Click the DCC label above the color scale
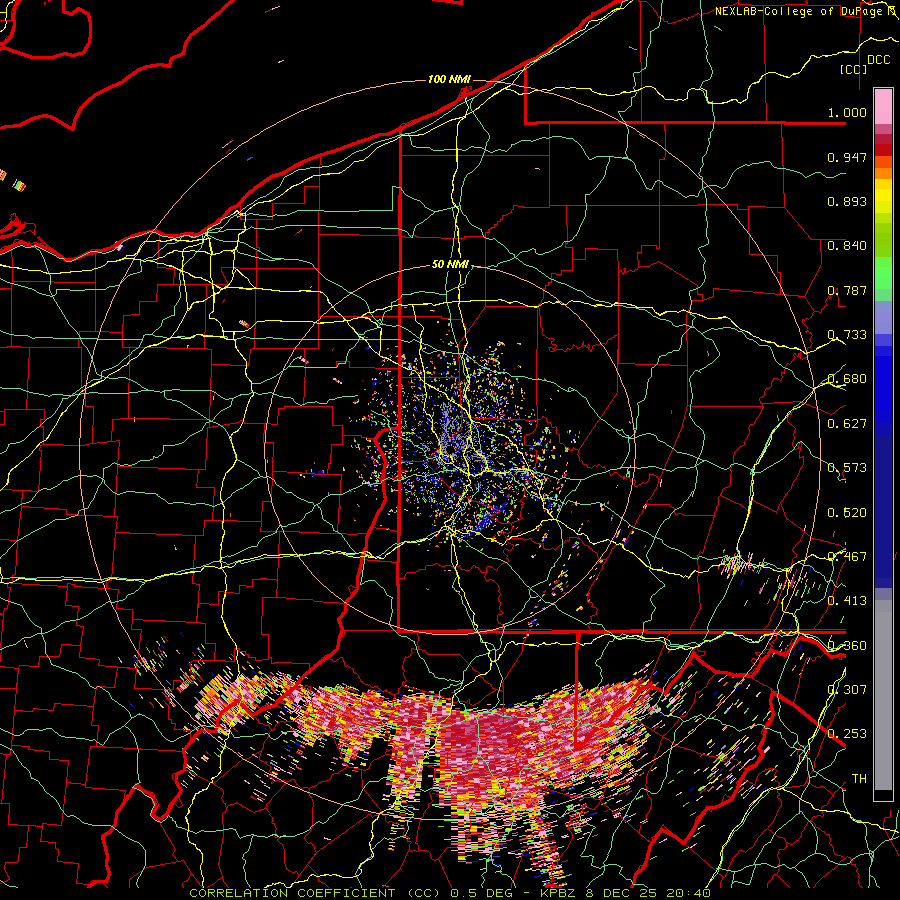 click(878, 60)
